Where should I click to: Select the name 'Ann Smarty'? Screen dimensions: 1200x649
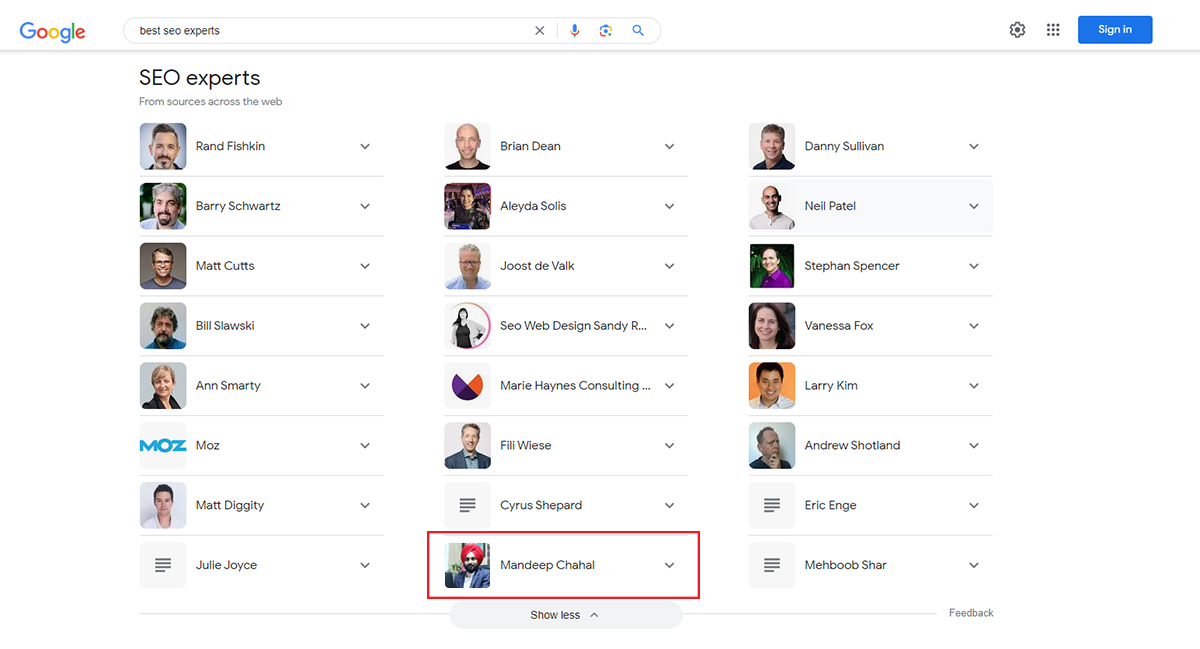pos(228,386)
